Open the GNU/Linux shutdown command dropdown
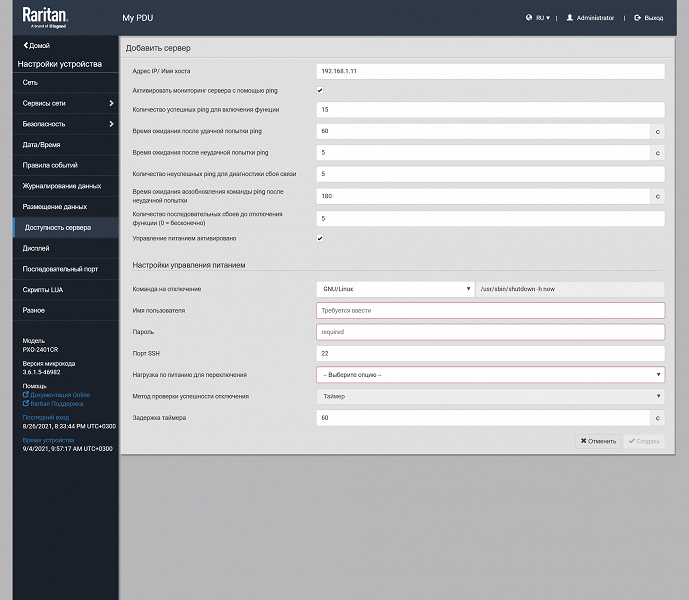 [395, 289]
